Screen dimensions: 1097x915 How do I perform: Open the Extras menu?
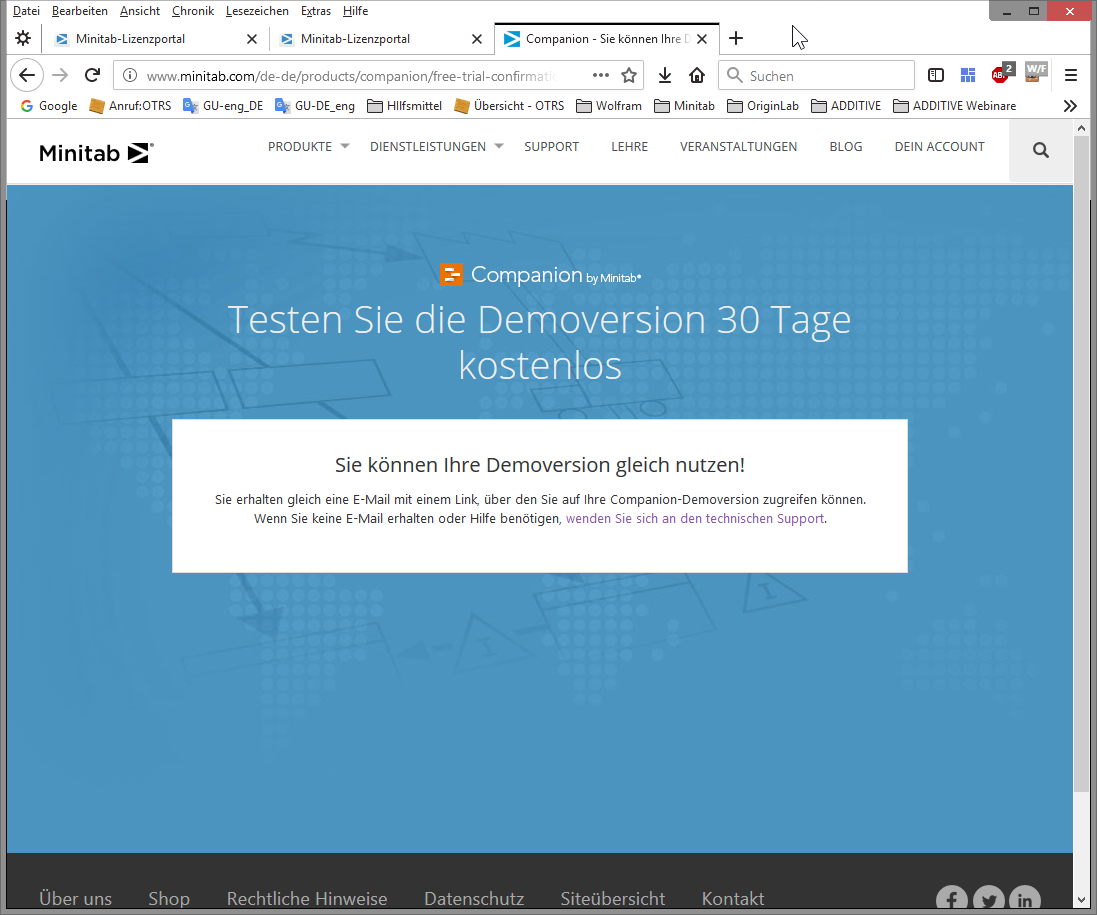(x=316, y=11)
